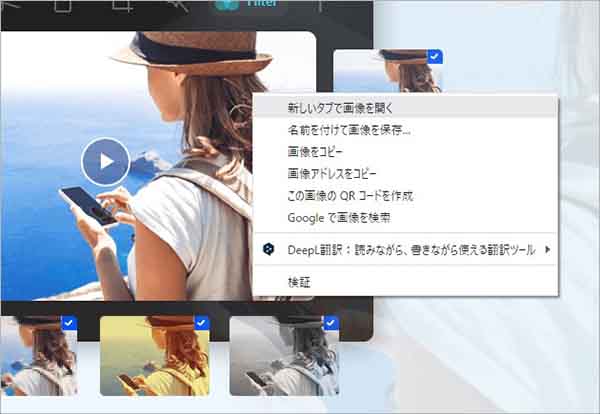Open the DeepL翻訳 extension menu entry
Image resolution: width=600 pixels, height=414 pixels.
click(x=405, y=250)
